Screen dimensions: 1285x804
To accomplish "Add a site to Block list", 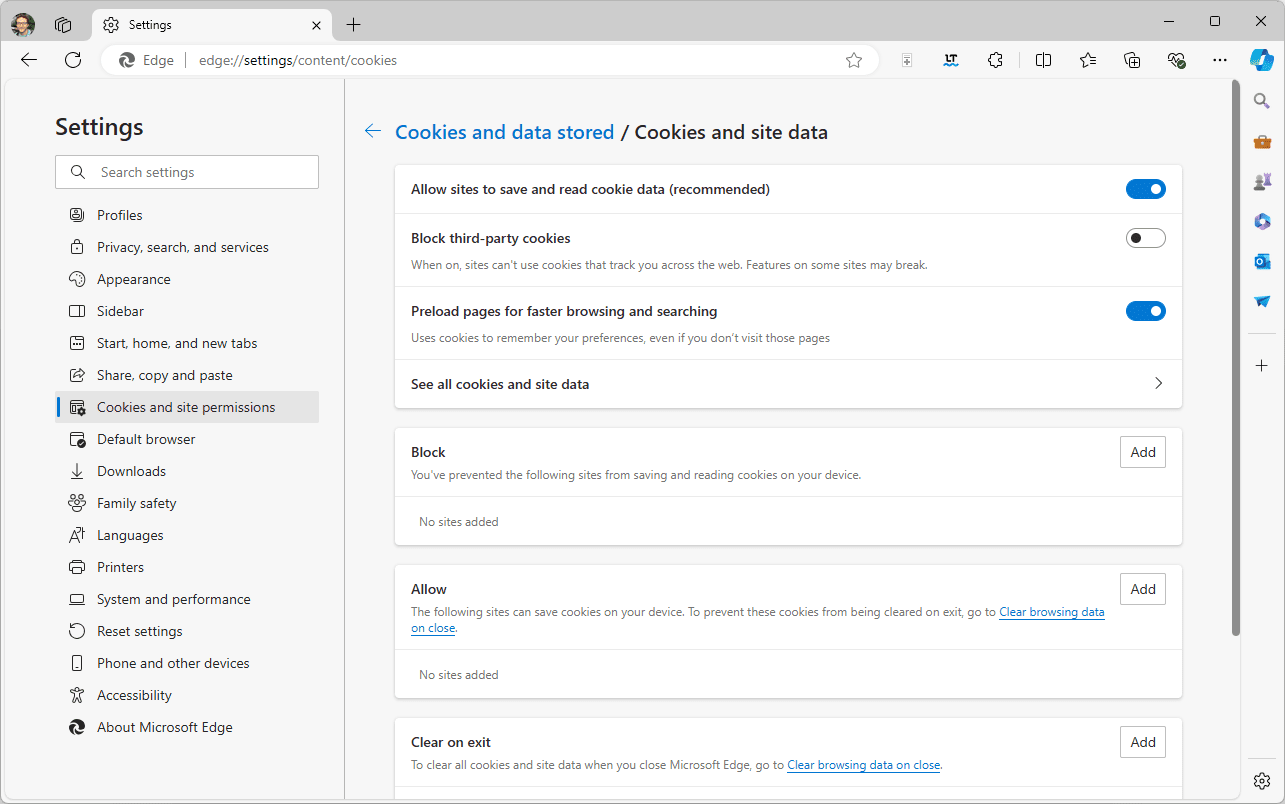I will pyautogui.click(x=1143, y=452).
